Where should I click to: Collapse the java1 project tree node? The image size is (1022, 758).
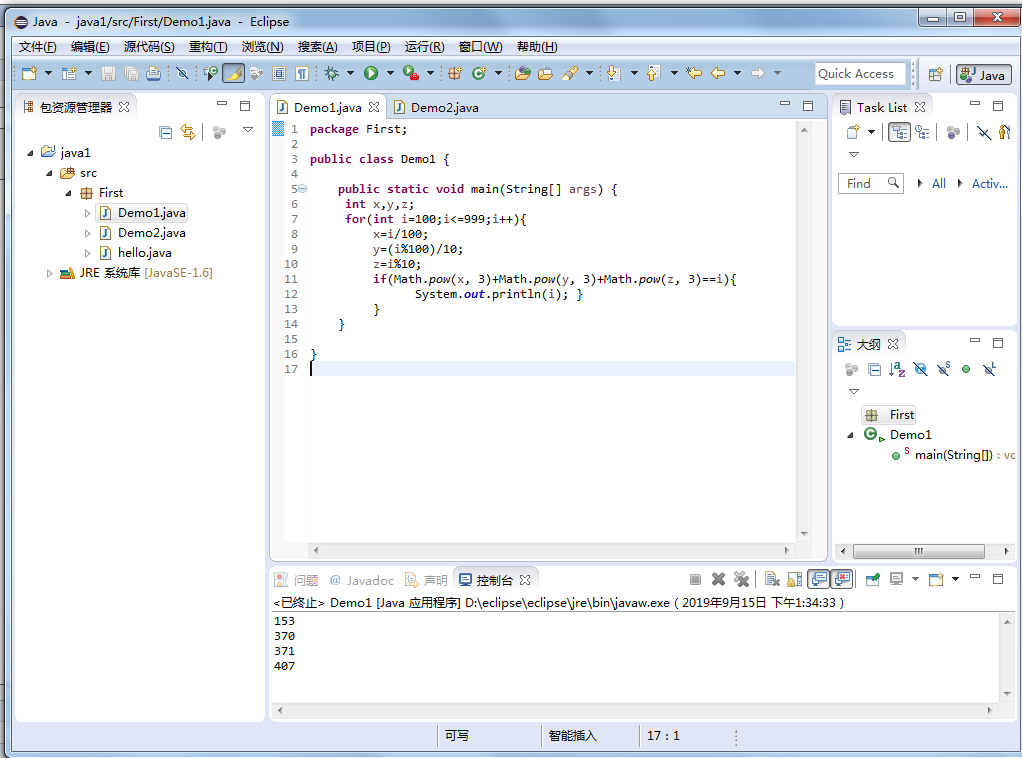(30, 153)
